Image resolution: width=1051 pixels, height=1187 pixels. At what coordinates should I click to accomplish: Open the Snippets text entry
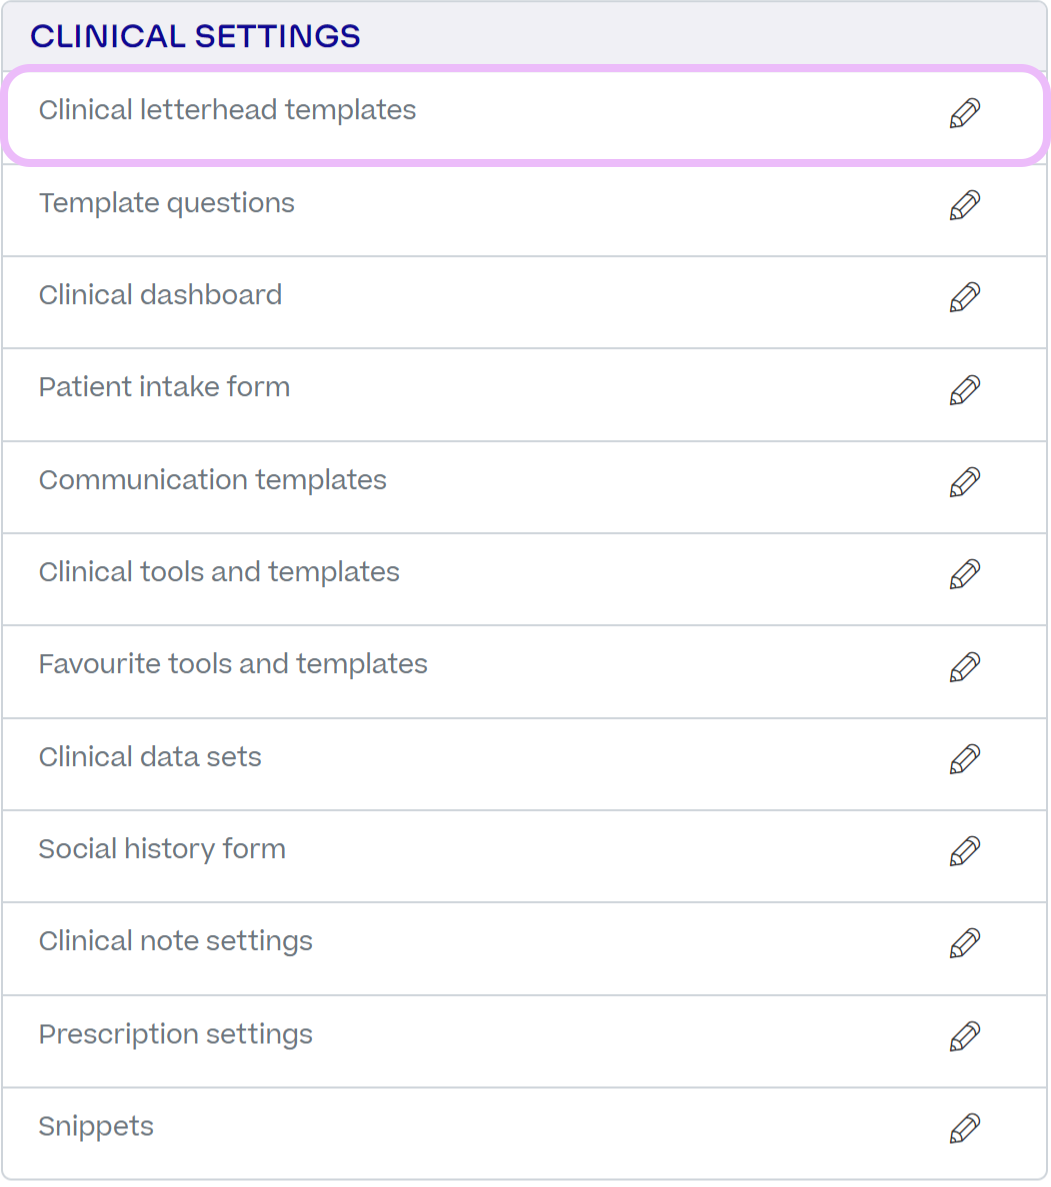point(96,1127)
